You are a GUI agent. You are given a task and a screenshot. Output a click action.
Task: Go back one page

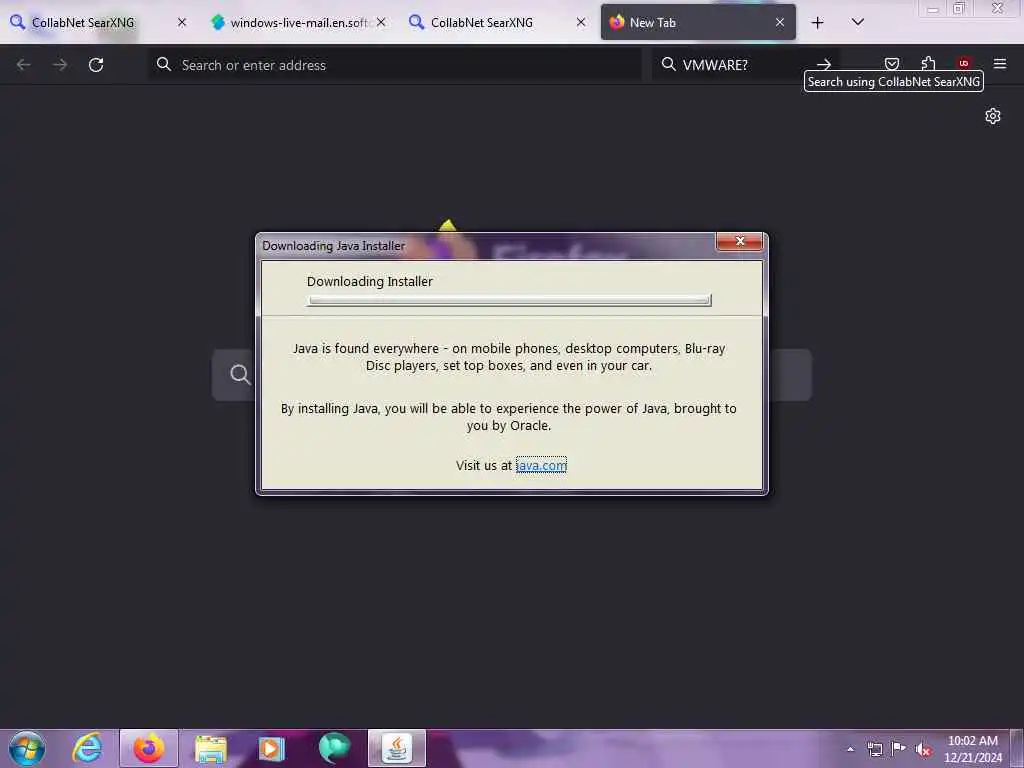[x=24, y=65]
